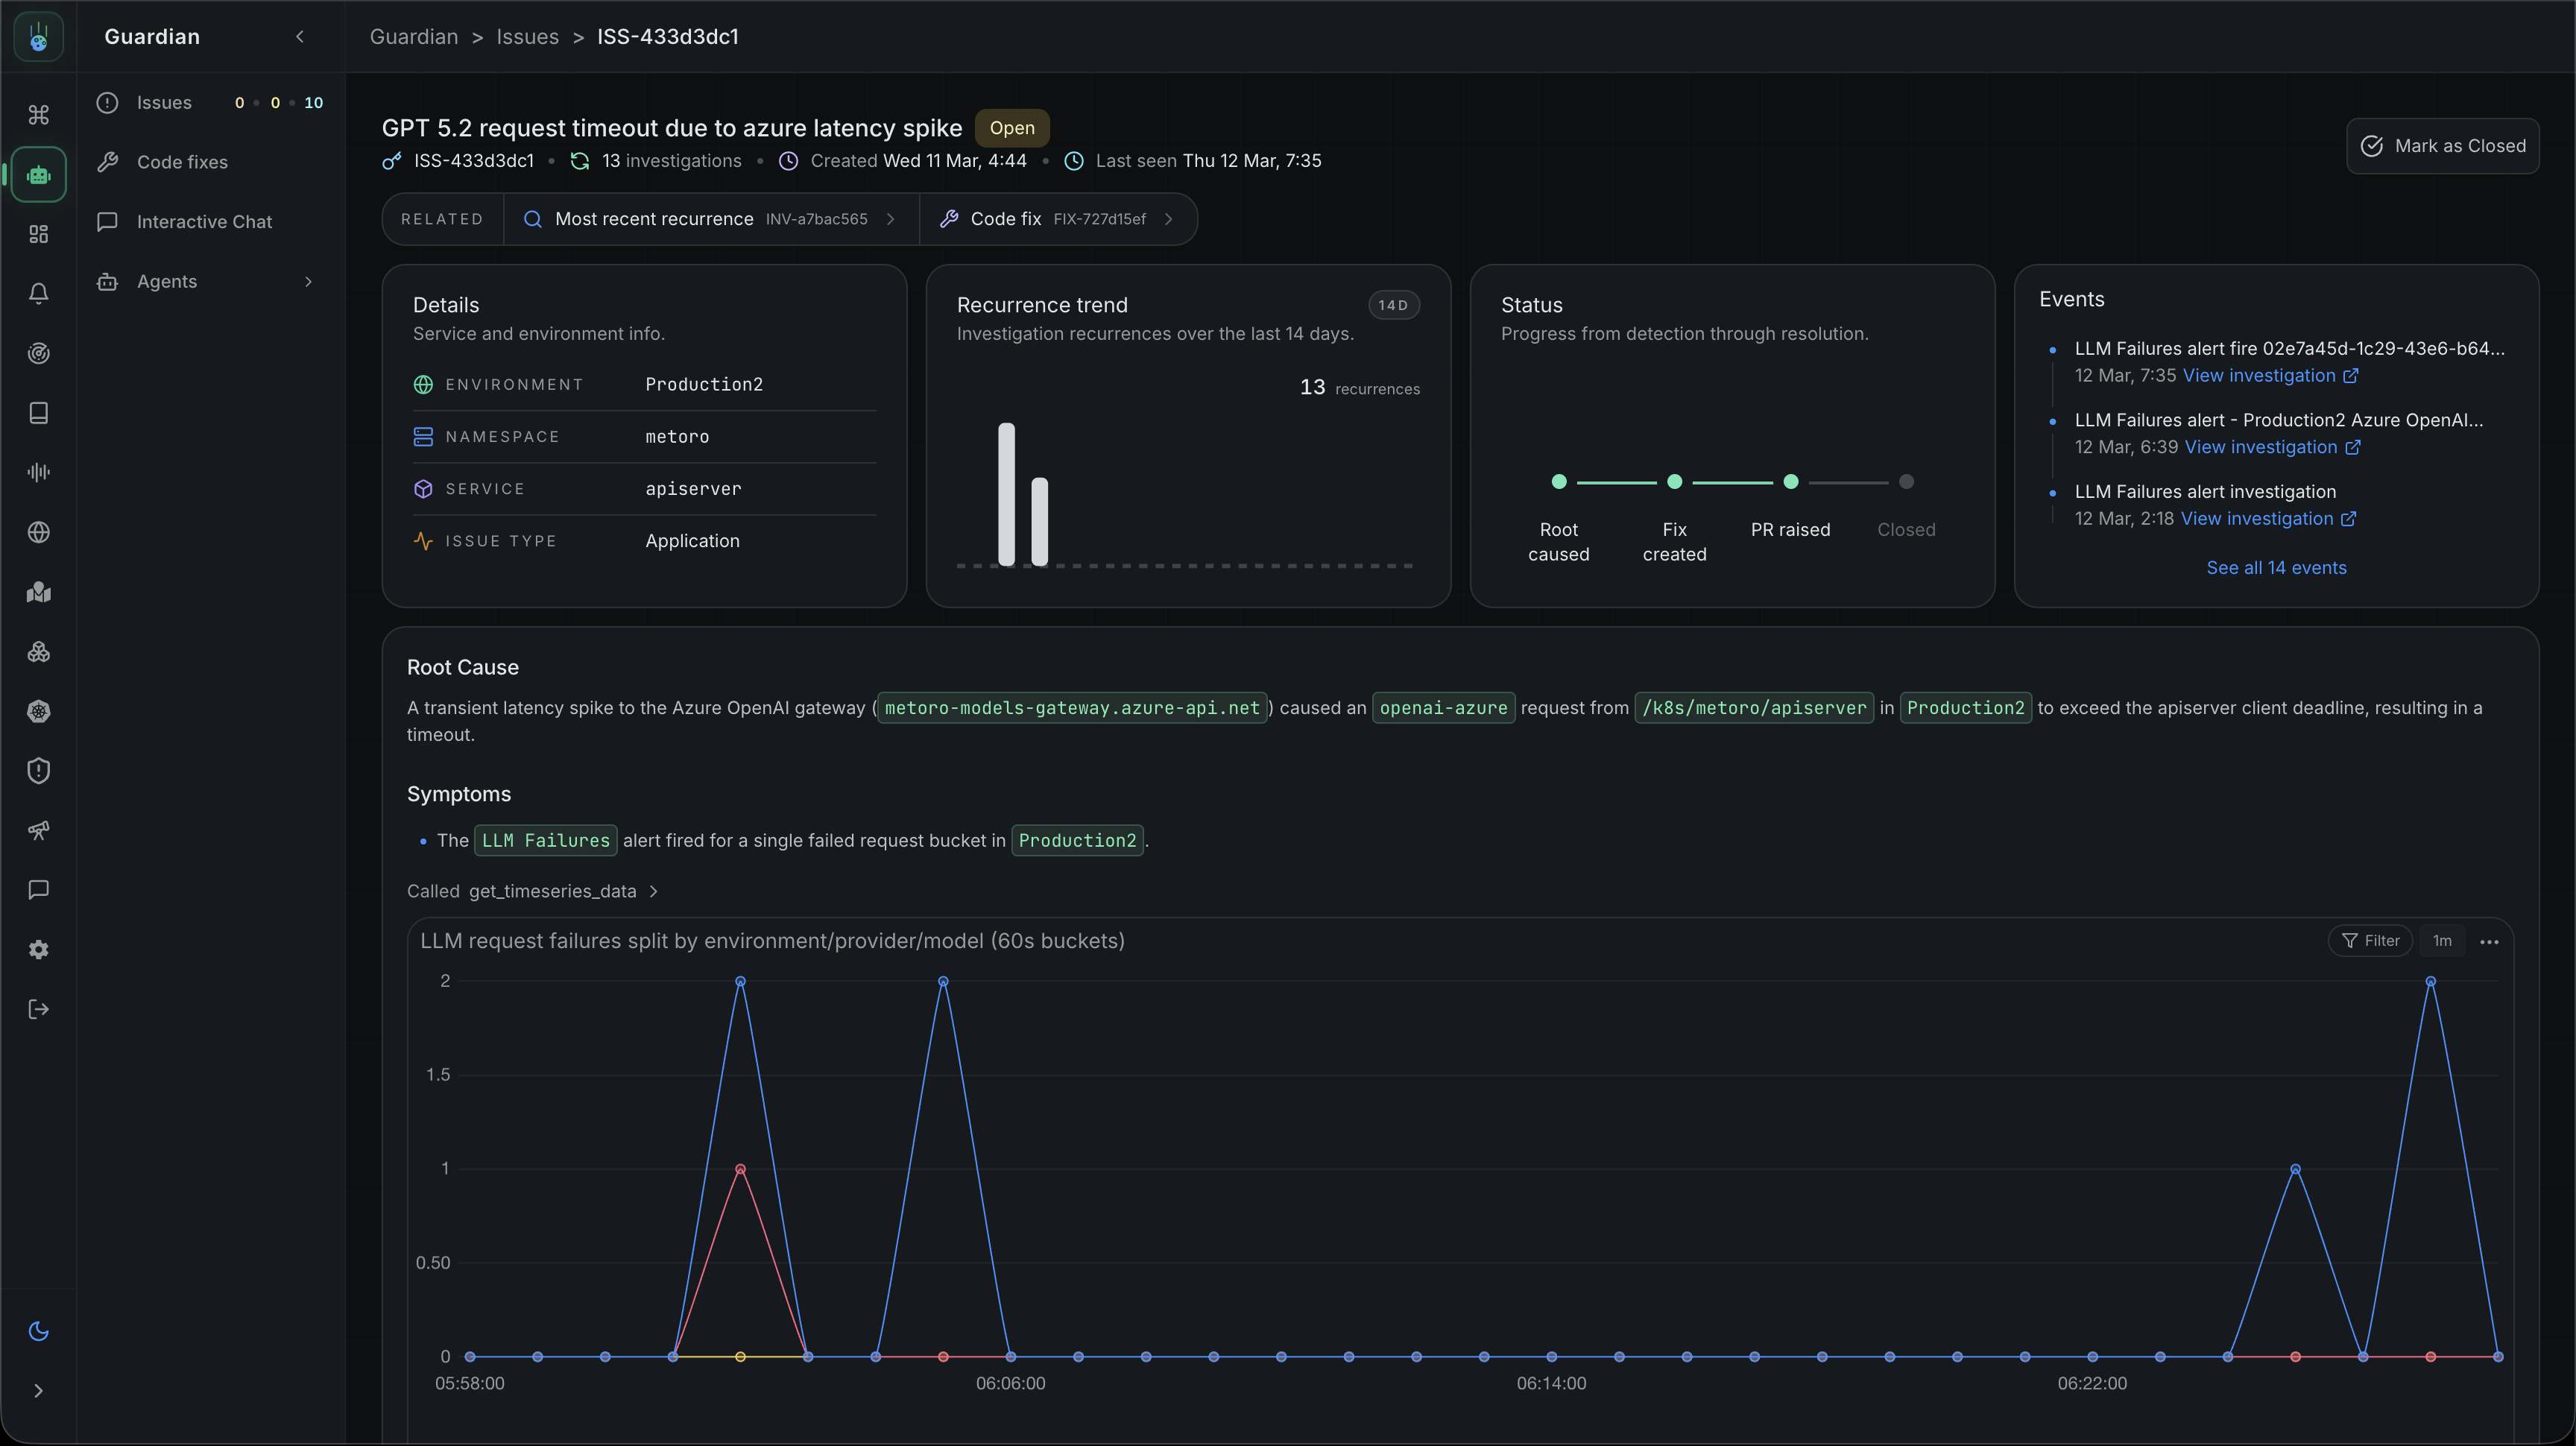Image resolution: width=2576 pixels, height=1446 pixels.
Task: Expand the Agents submenu chevron
Action: point(308,282)
